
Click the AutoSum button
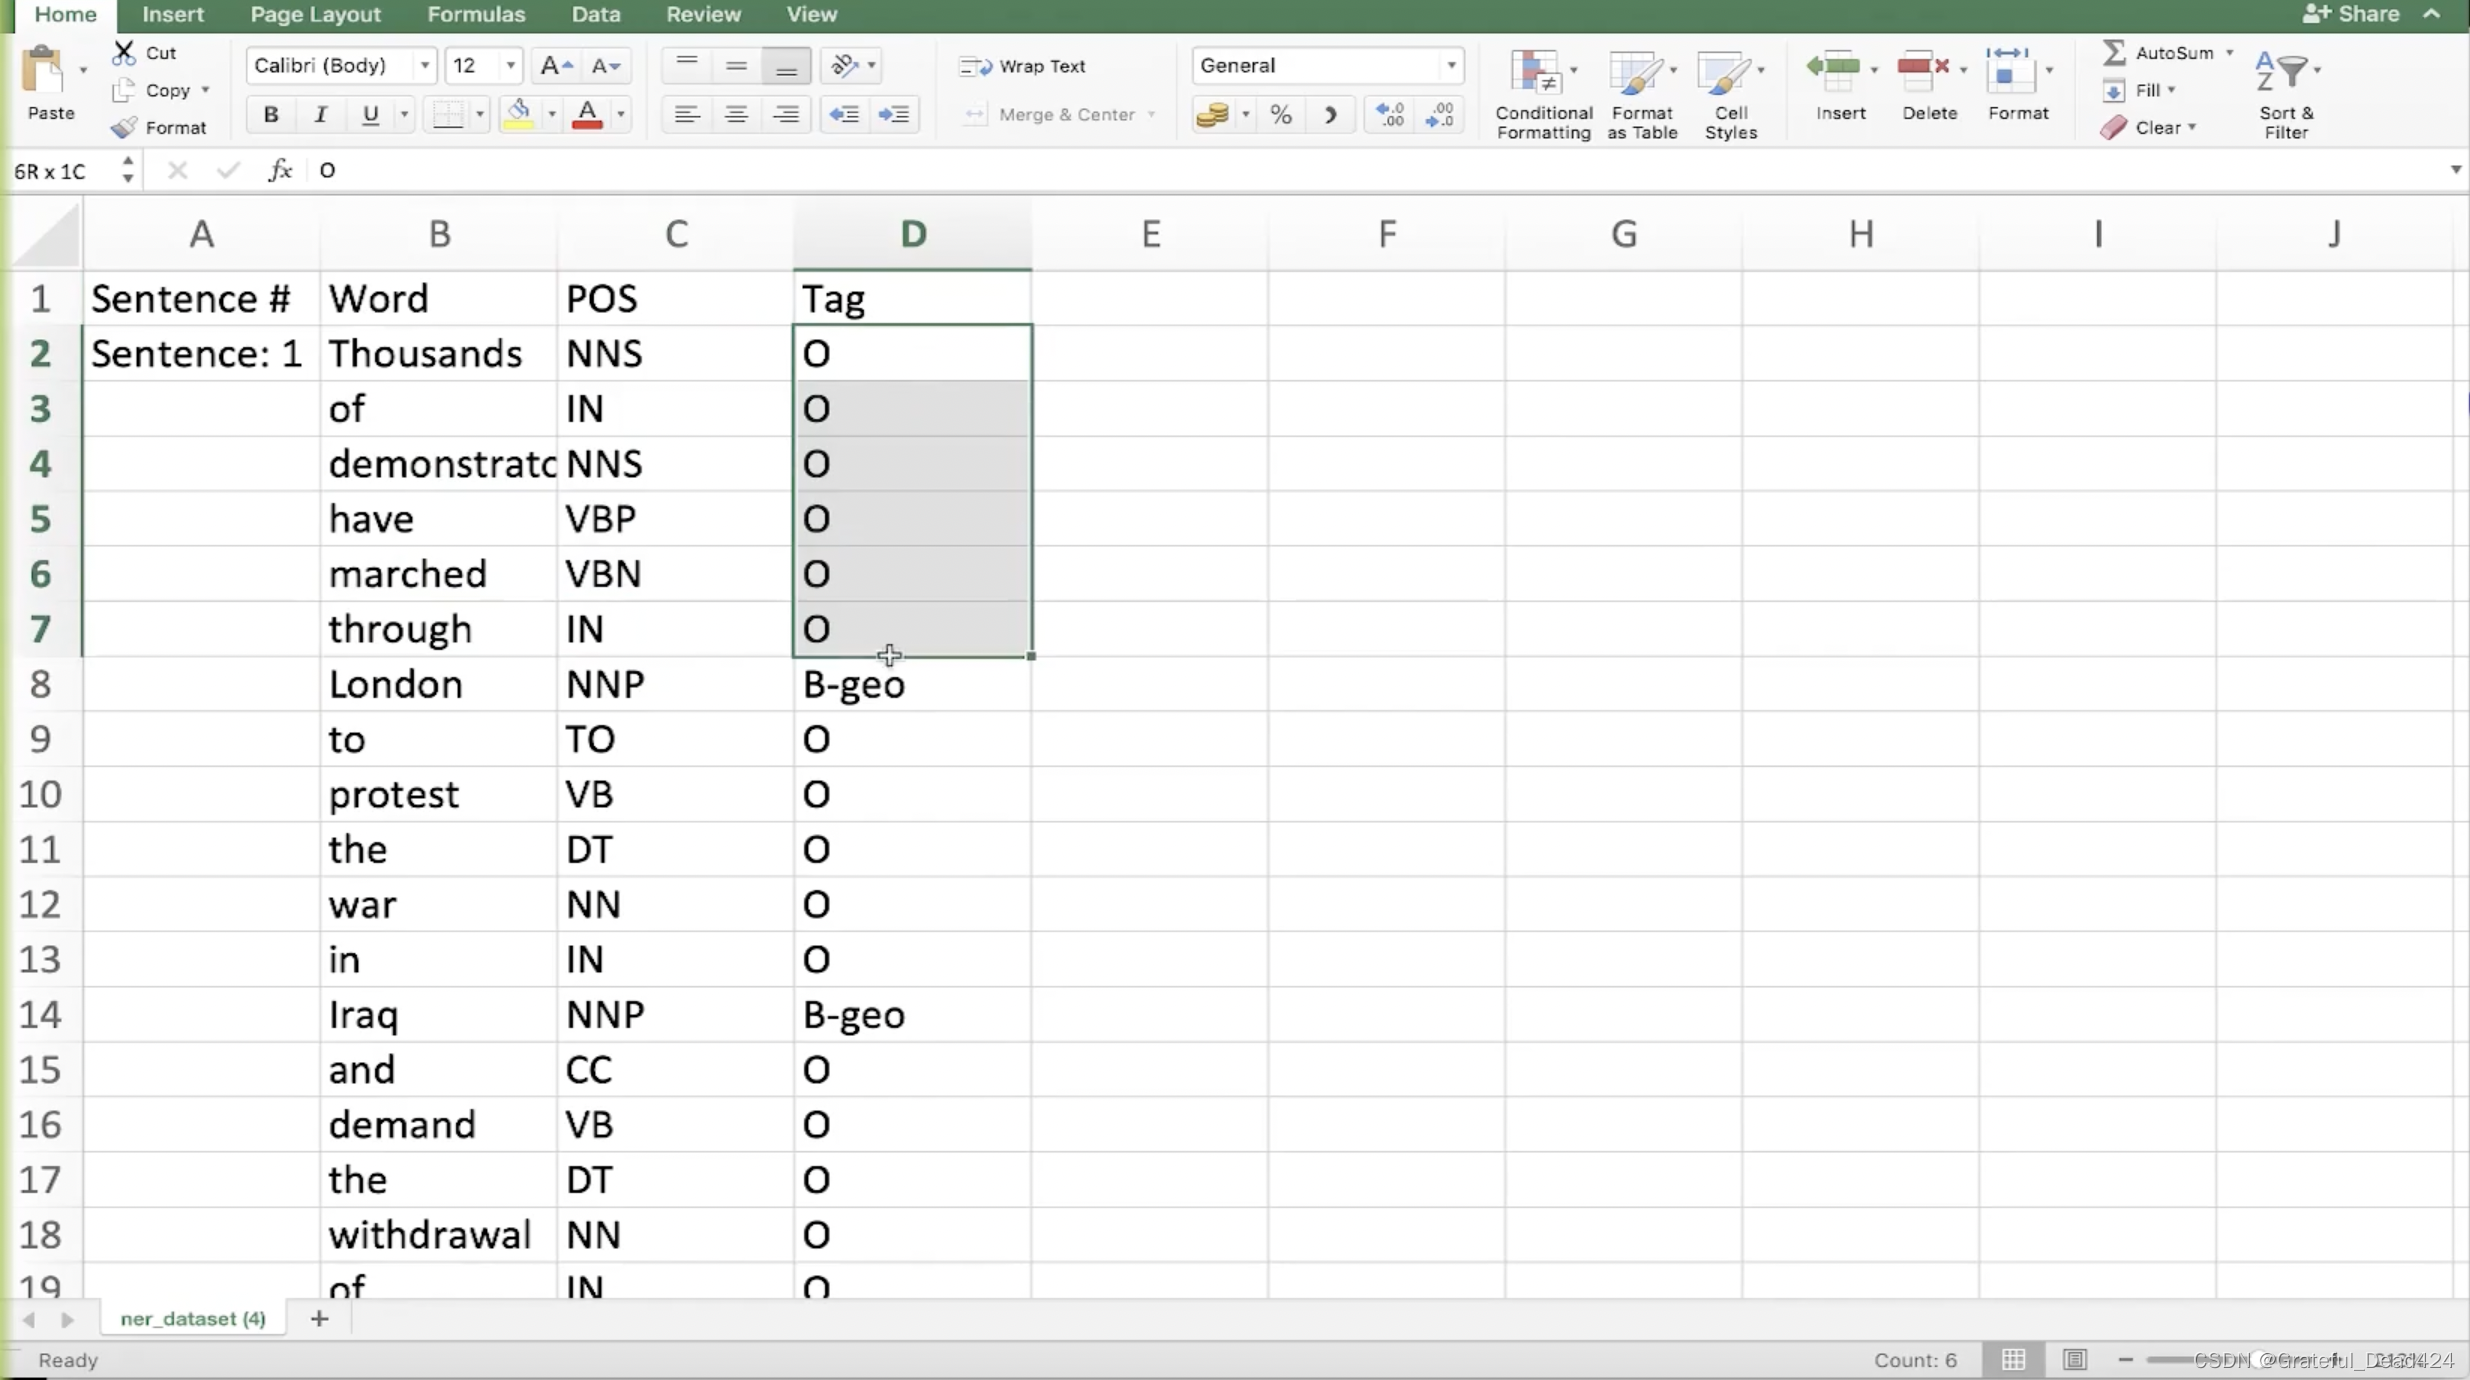(x=2158, y=52)
